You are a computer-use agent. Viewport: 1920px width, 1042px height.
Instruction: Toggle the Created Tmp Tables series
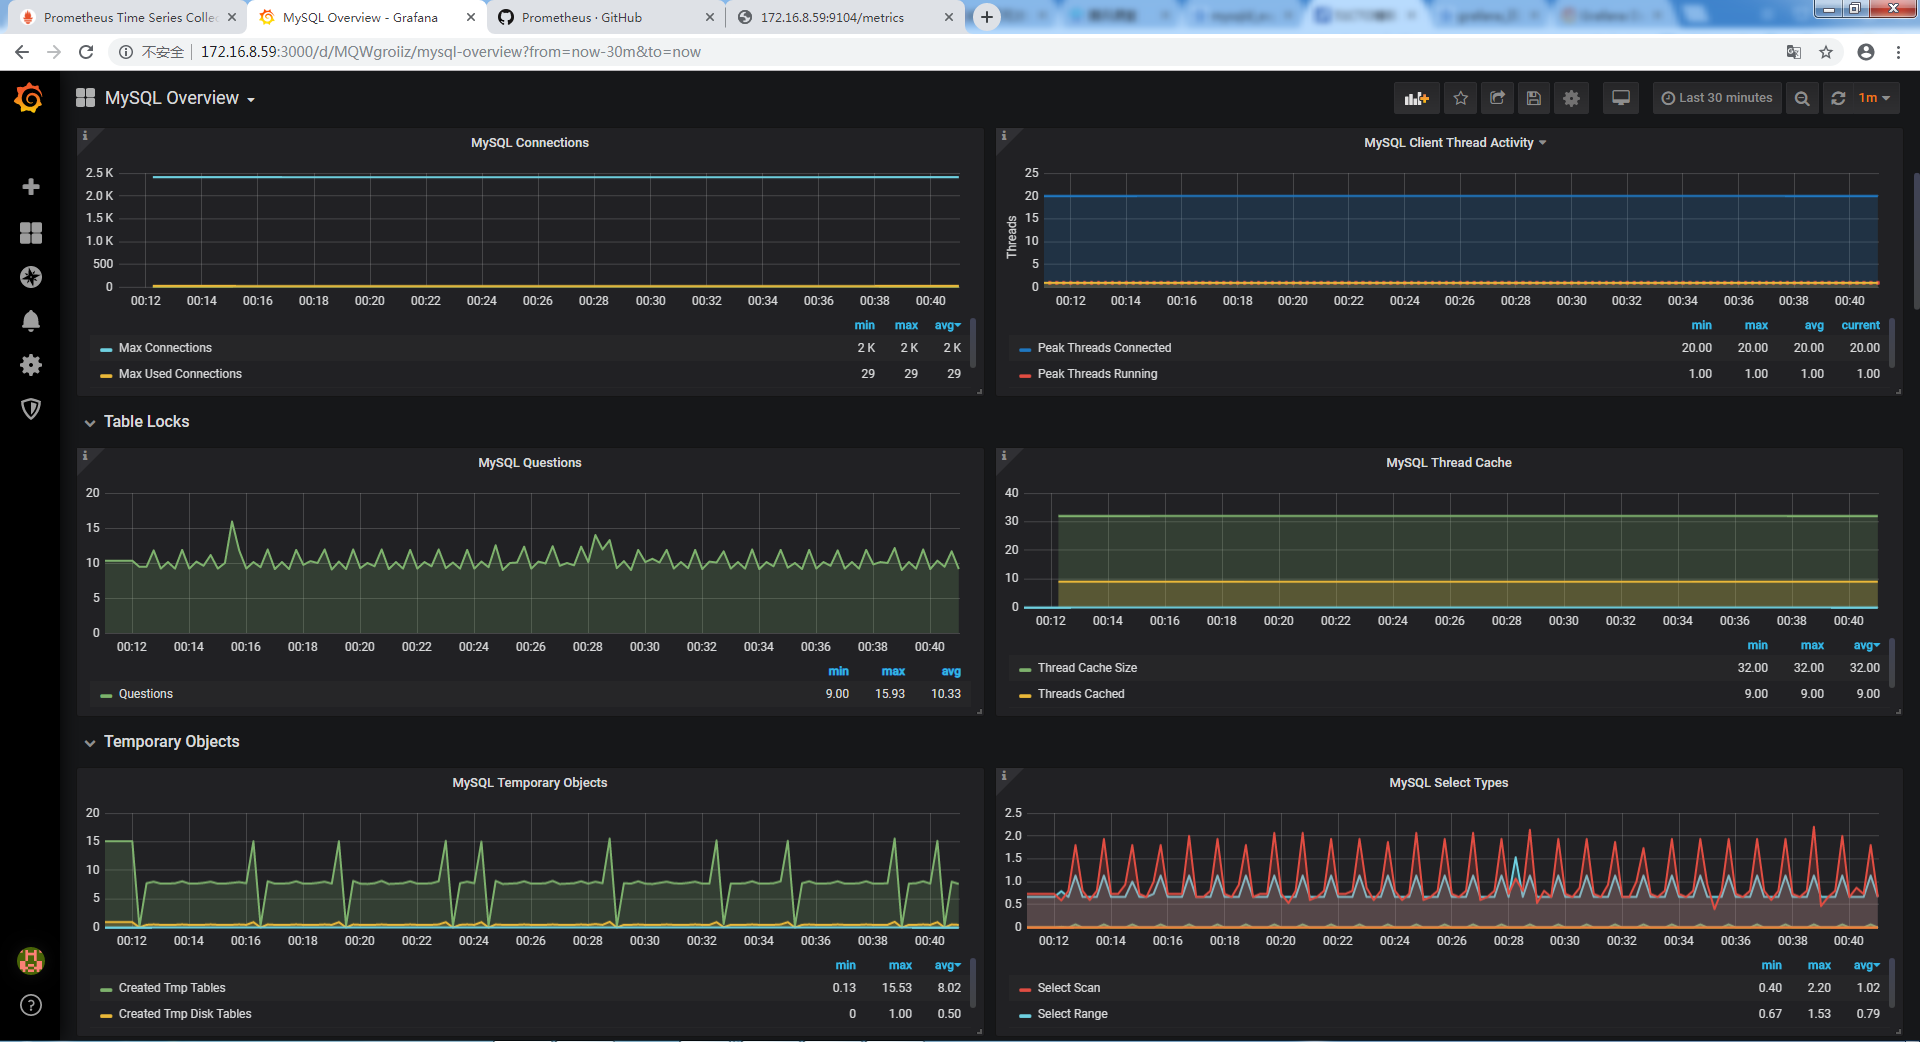172,988
